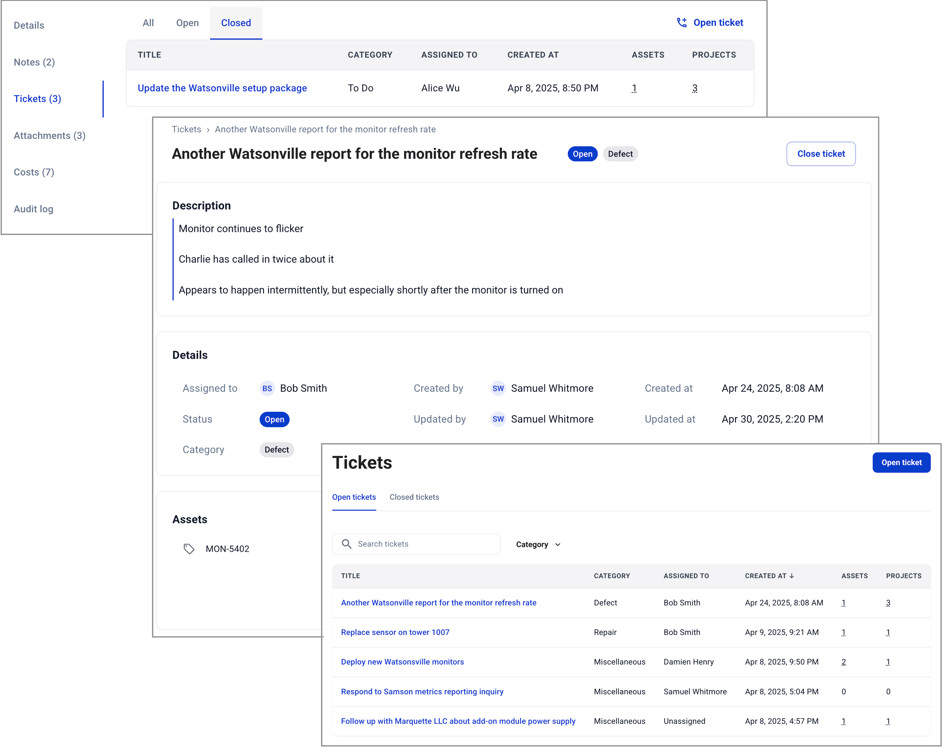
Task: Click the SW avatar beside Created by
Action: tap(498, 389)
